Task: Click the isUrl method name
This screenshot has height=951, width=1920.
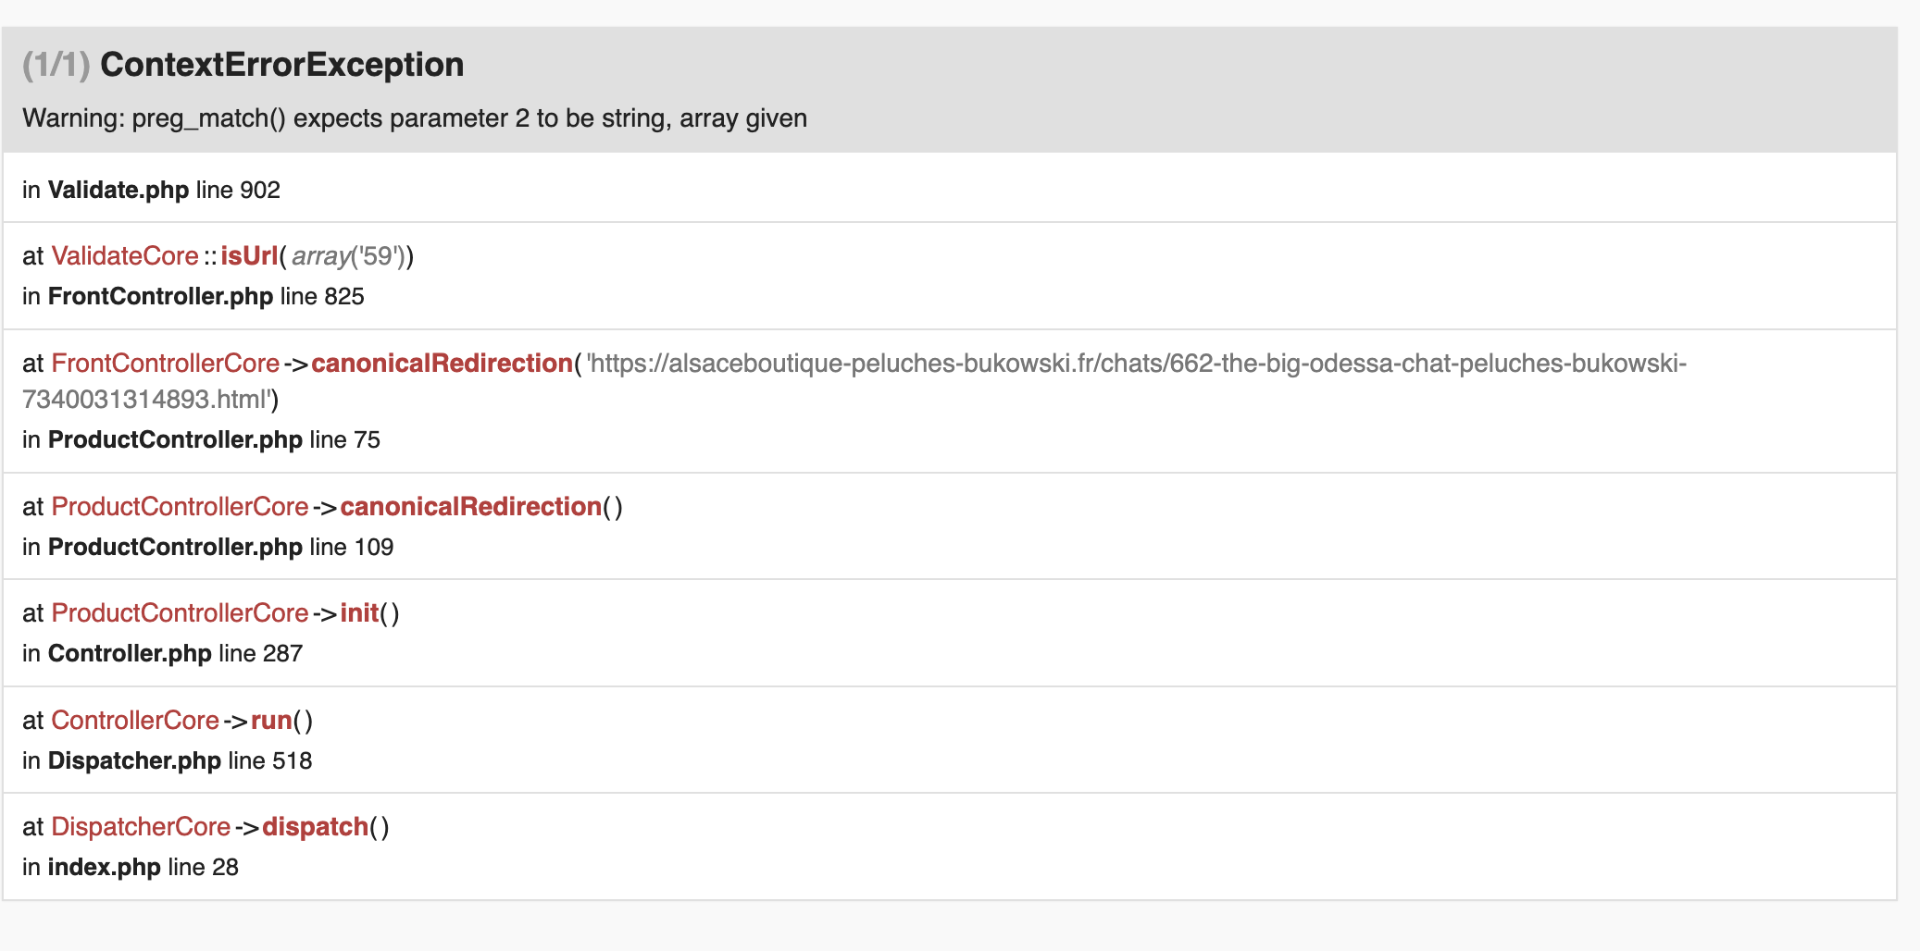Action: click(249, 256)
